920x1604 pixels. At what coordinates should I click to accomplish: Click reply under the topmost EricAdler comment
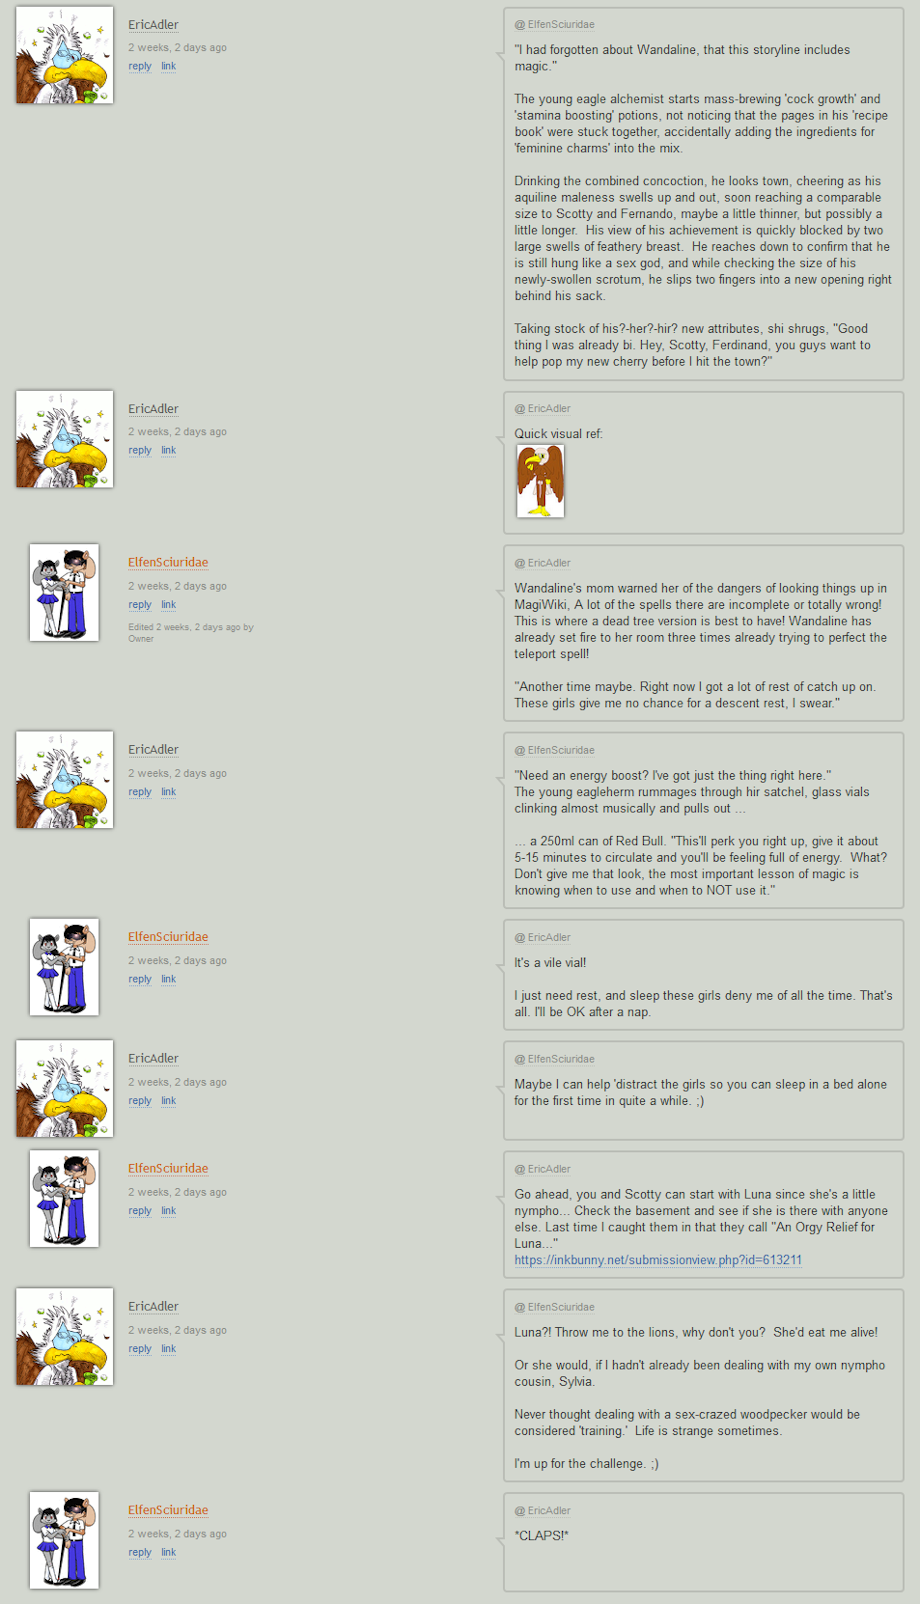click(140, 66)
